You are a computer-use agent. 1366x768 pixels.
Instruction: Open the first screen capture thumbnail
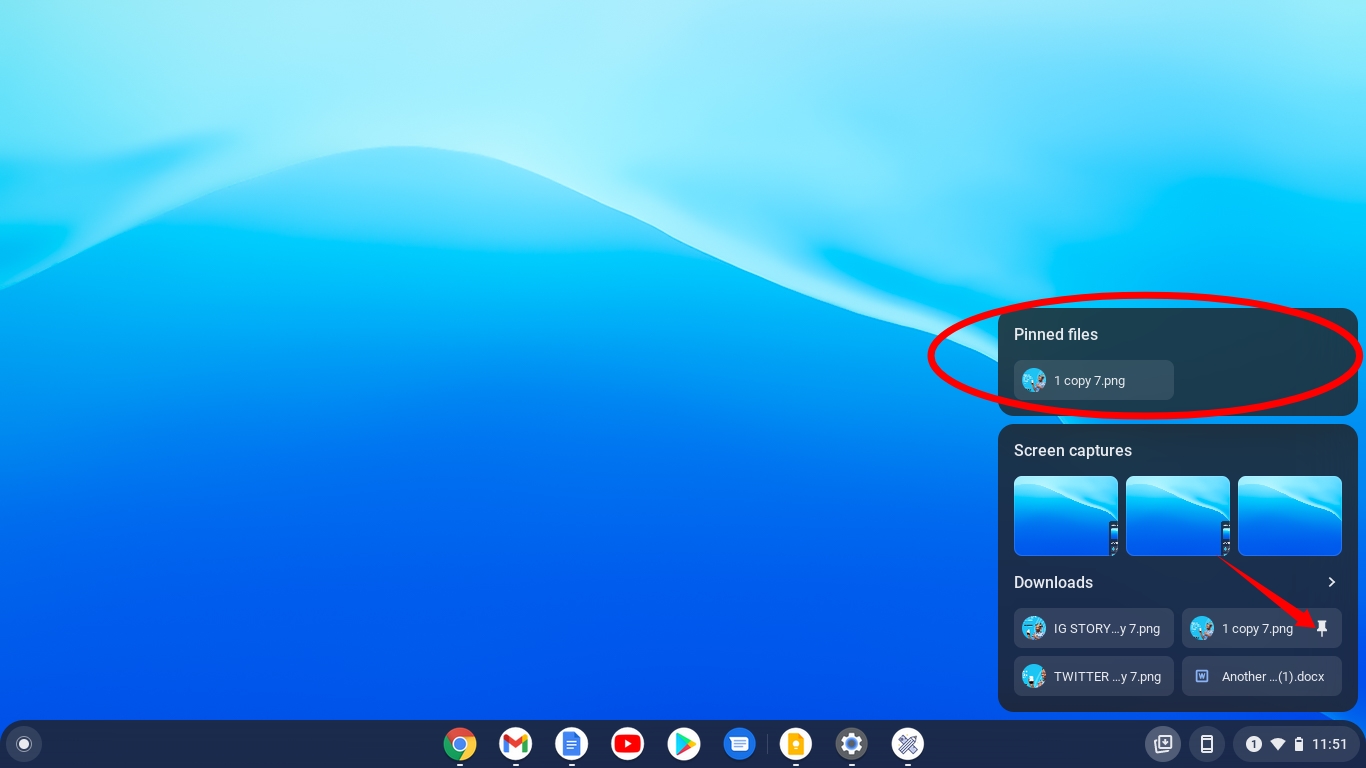1066,516
